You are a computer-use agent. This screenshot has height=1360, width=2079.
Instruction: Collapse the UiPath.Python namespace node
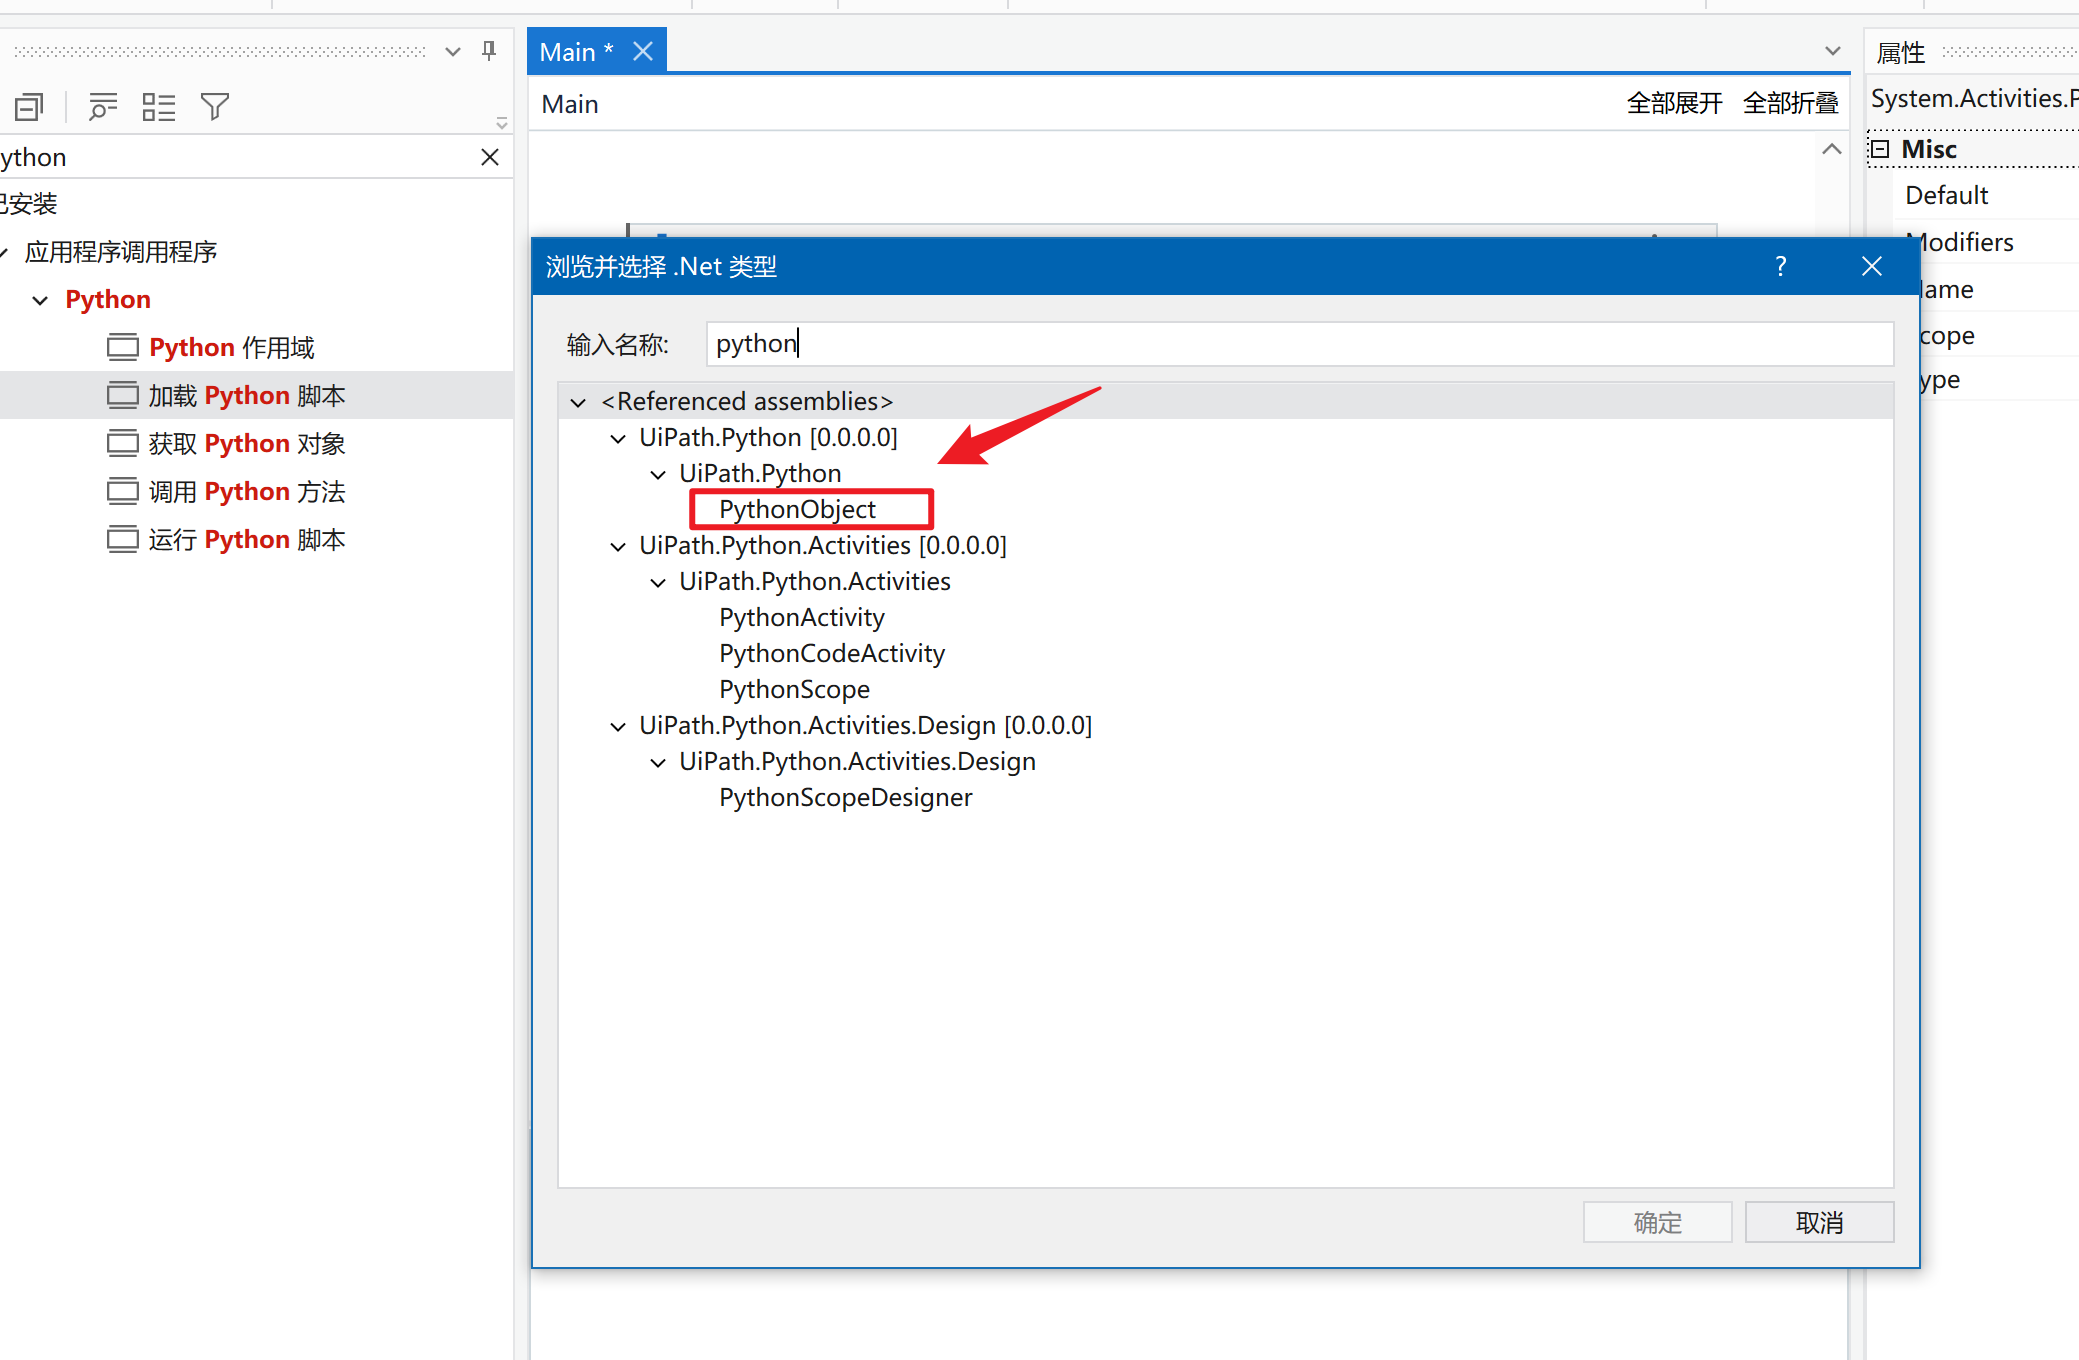pyautogui.click(x=658, y=474)
